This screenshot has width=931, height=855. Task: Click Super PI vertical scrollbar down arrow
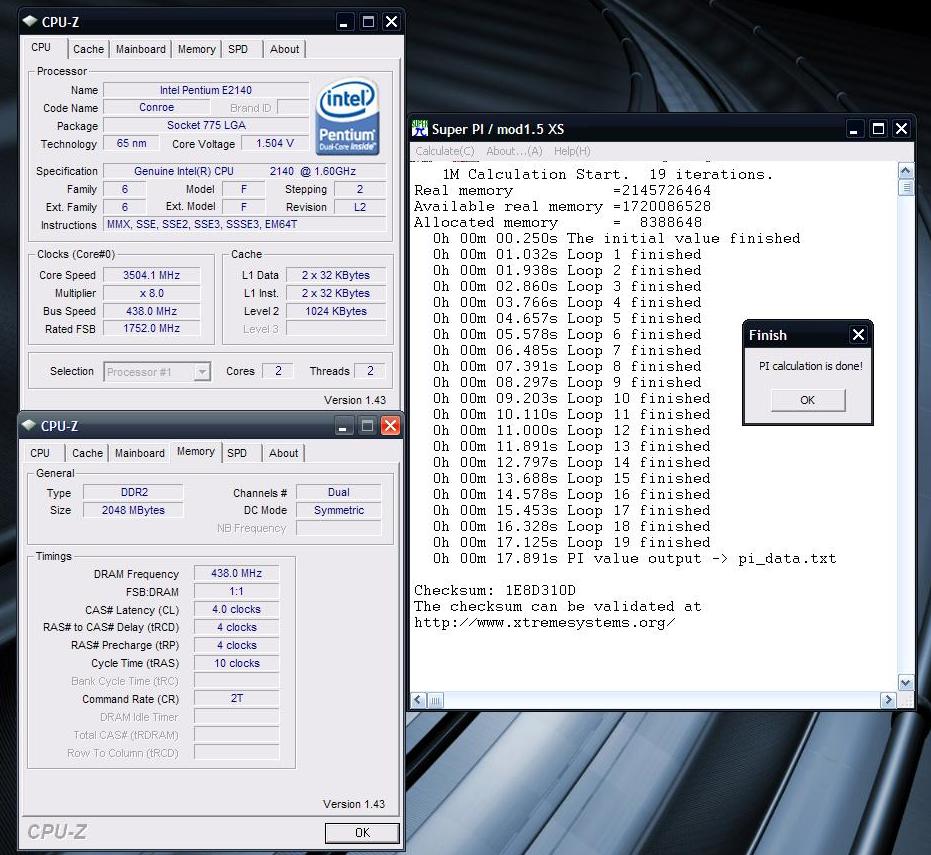point(905,683)
